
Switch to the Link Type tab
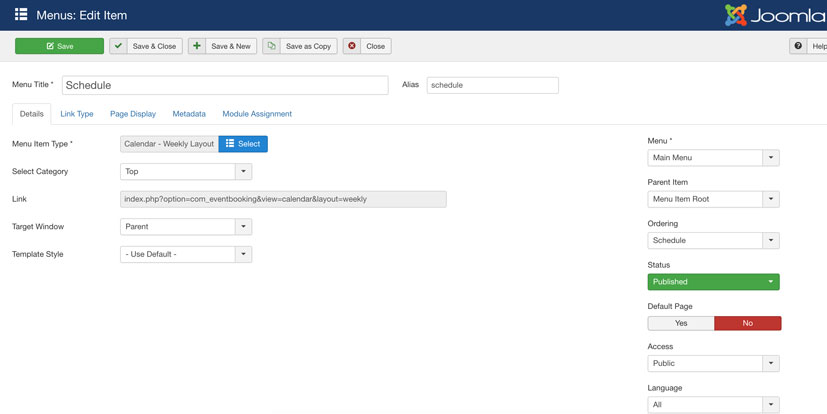point(77,114)
